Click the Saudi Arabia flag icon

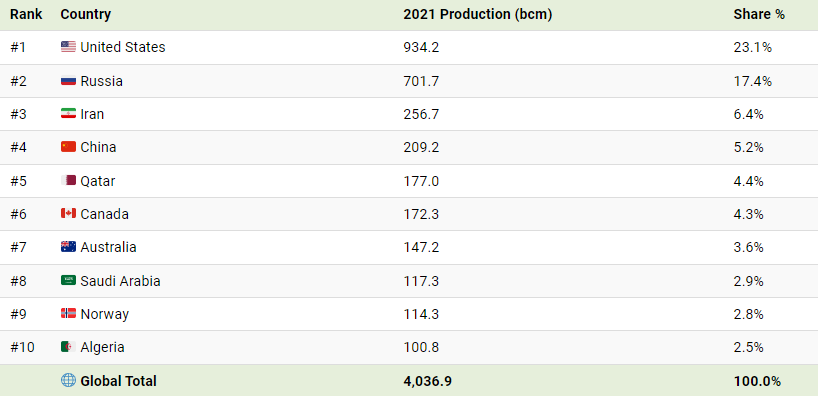tap(68, 281)
